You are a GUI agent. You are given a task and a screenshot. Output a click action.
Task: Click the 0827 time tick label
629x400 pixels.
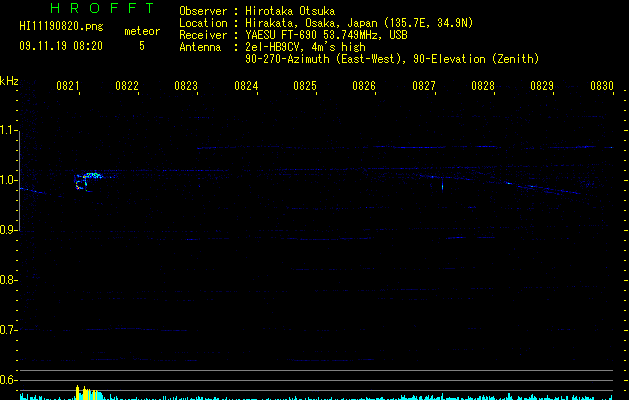[424, 85]
